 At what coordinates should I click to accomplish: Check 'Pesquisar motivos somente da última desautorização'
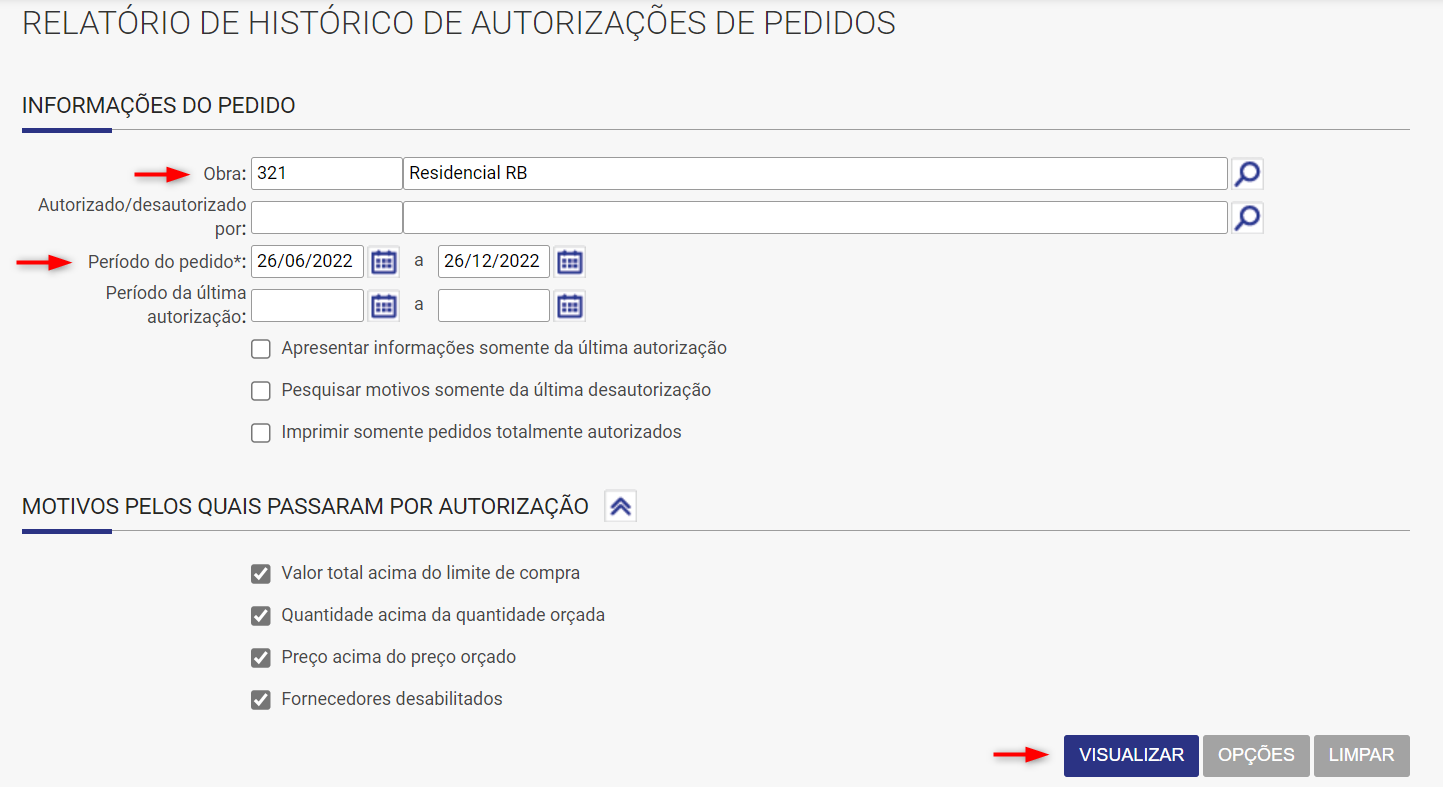261,391
